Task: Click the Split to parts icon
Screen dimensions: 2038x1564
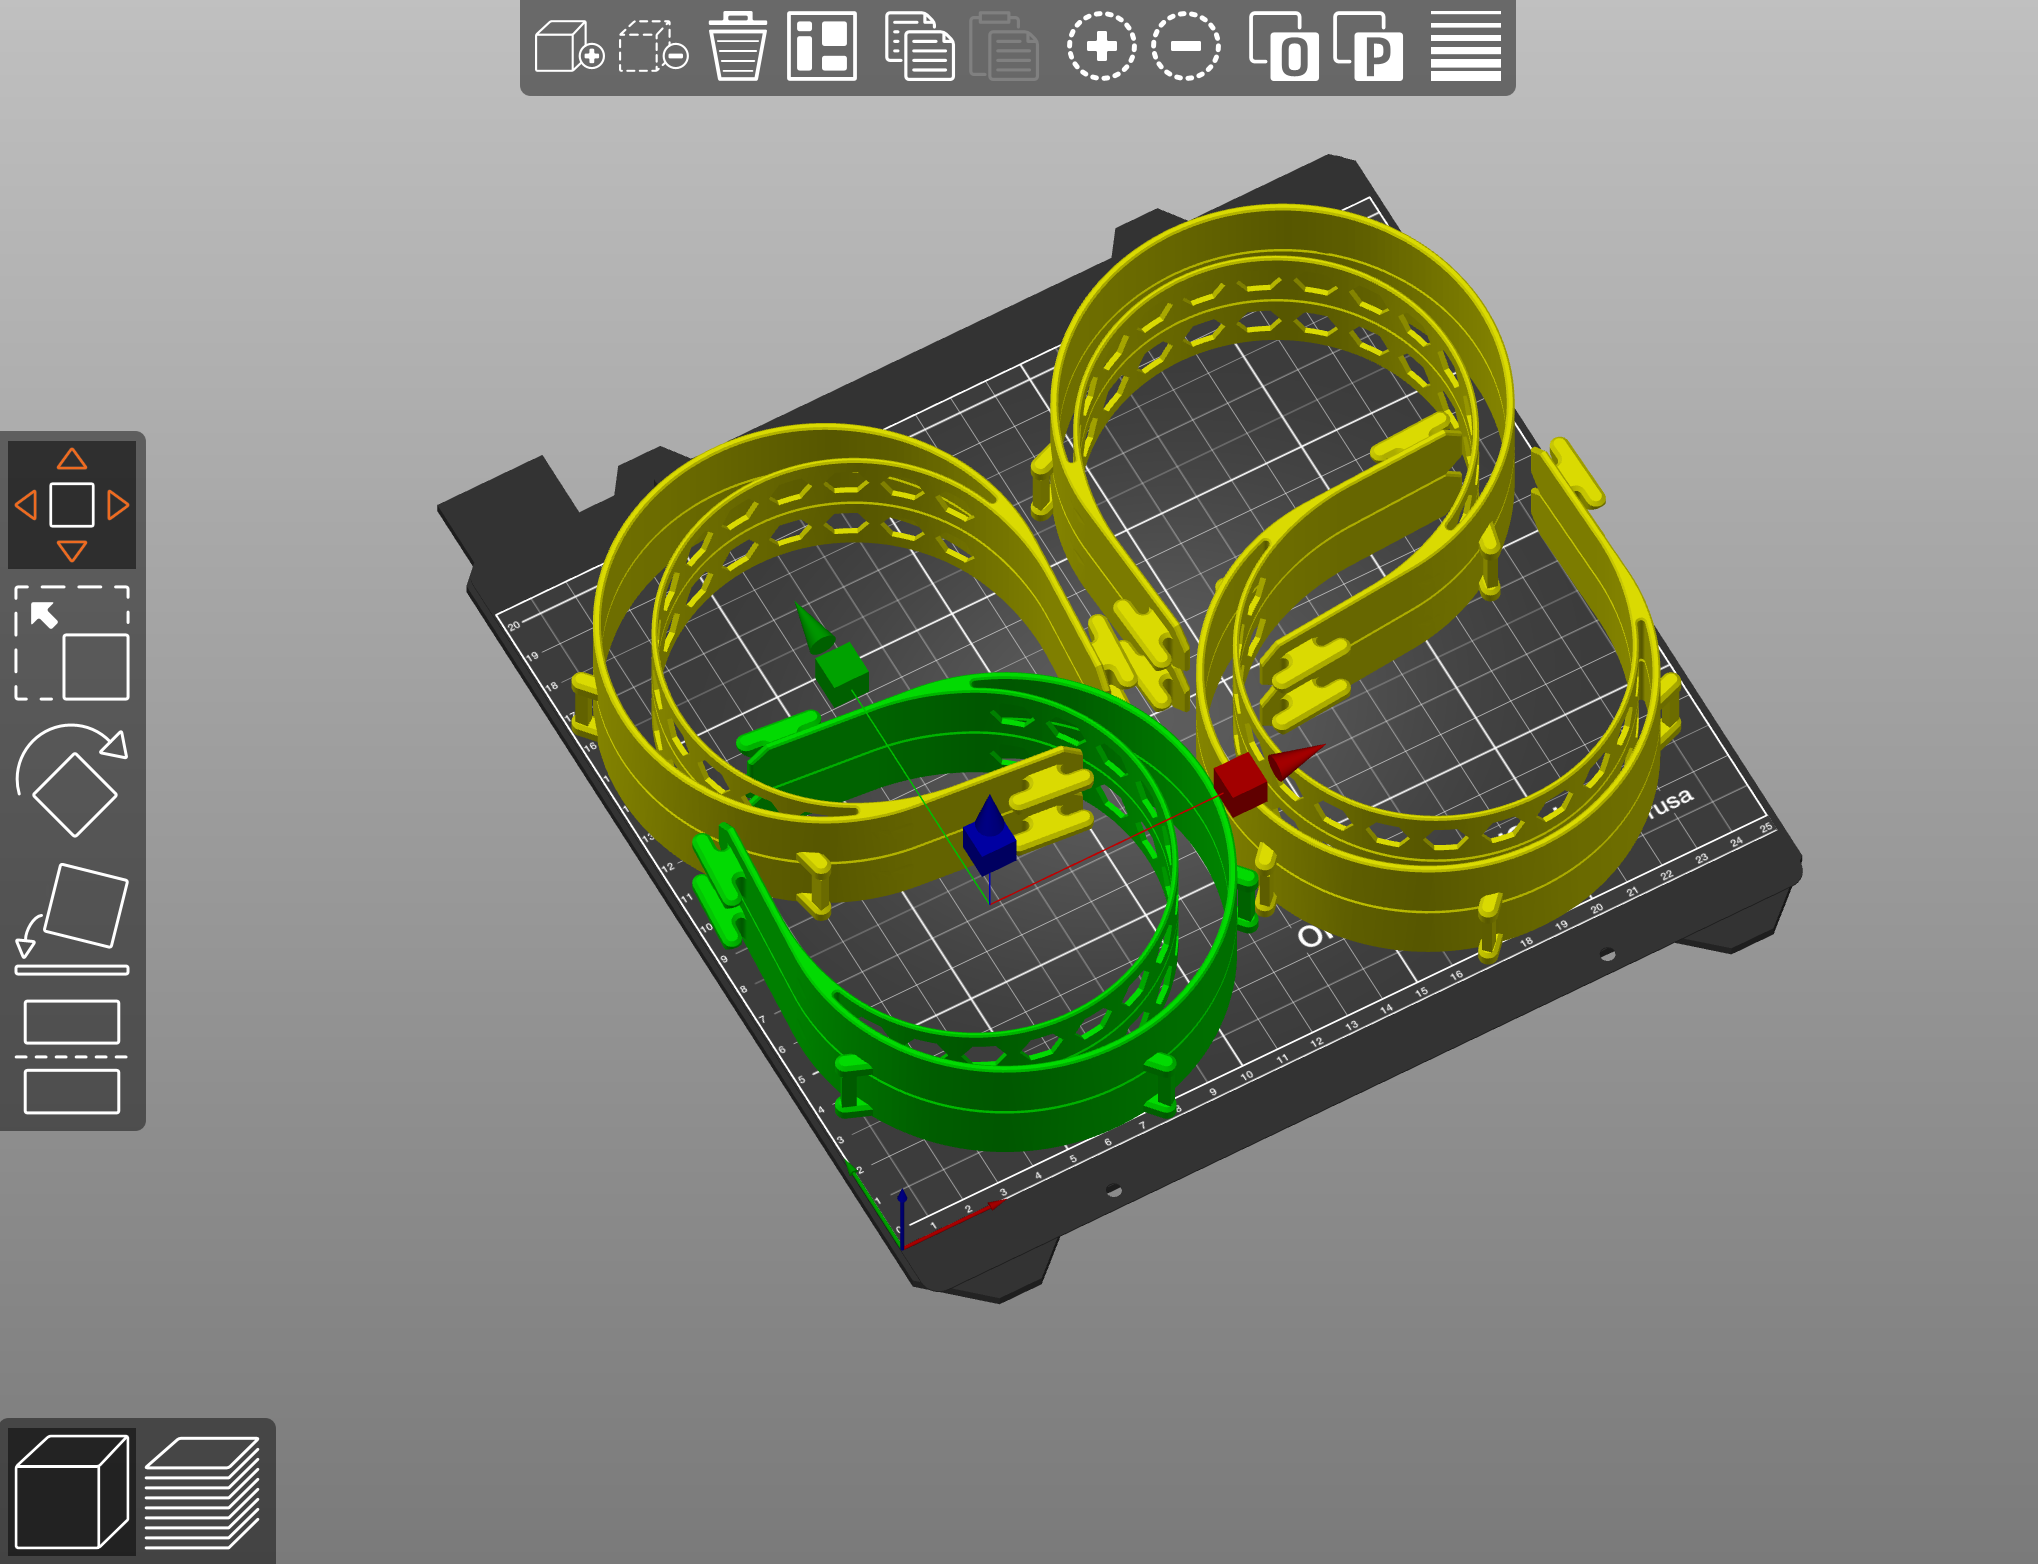Action: pos(1368,46)
